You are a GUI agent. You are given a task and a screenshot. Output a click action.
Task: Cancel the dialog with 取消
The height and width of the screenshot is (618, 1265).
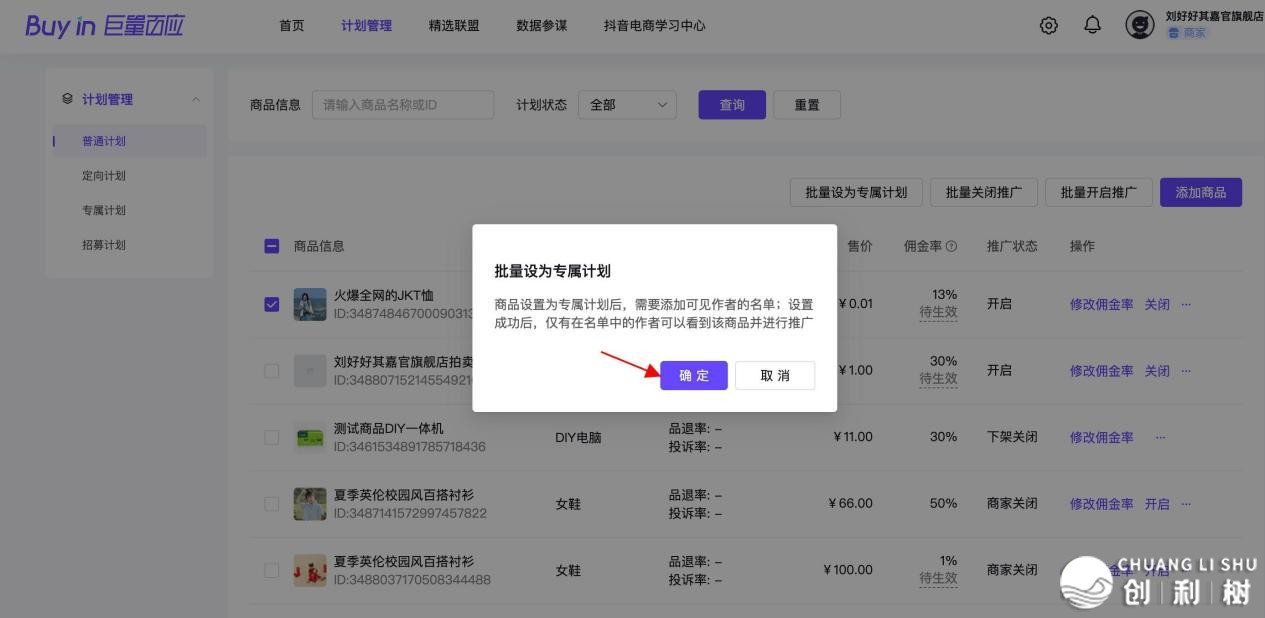click(x=775, y=375)
